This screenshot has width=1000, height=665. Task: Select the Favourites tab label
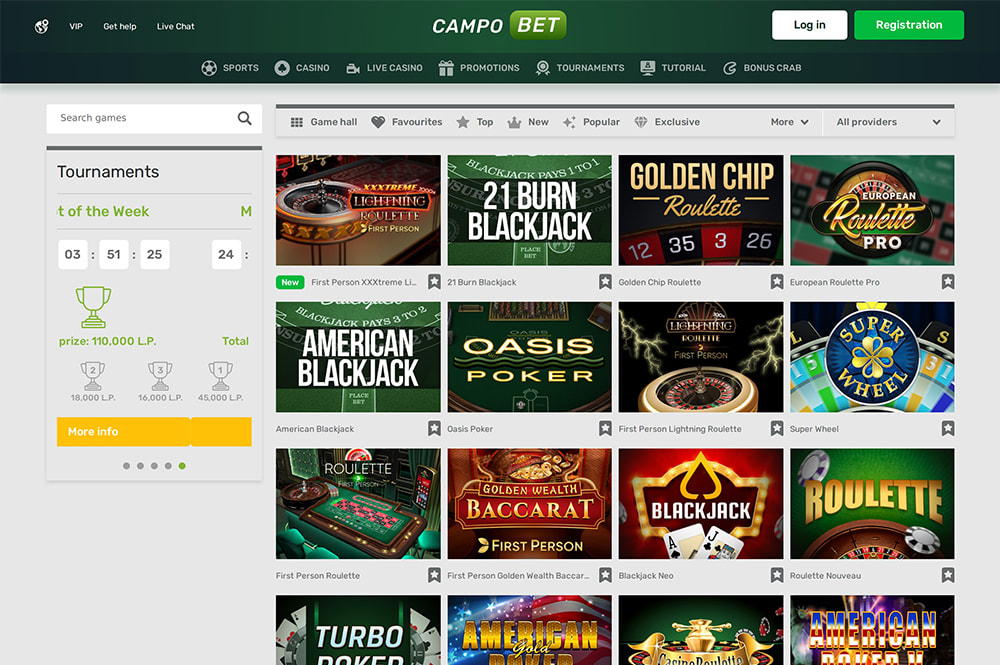coord(417,122)
